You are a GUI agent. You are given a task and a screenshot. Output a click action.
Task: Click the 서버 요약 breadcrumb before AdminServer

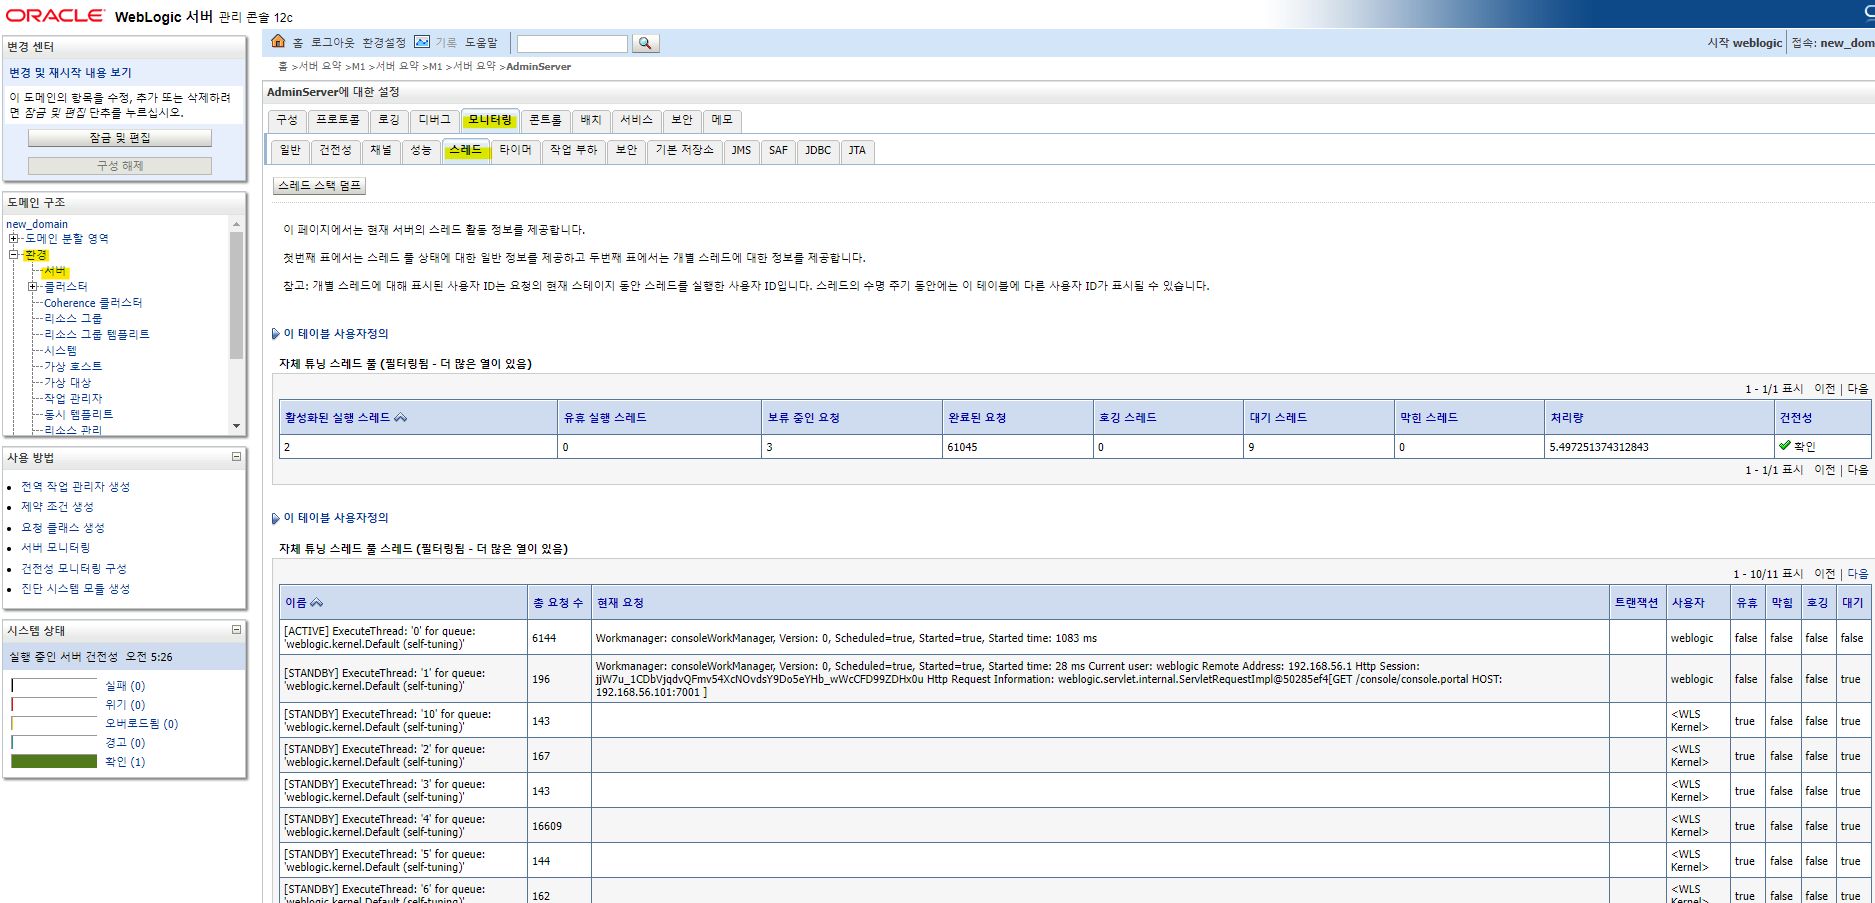475,67
